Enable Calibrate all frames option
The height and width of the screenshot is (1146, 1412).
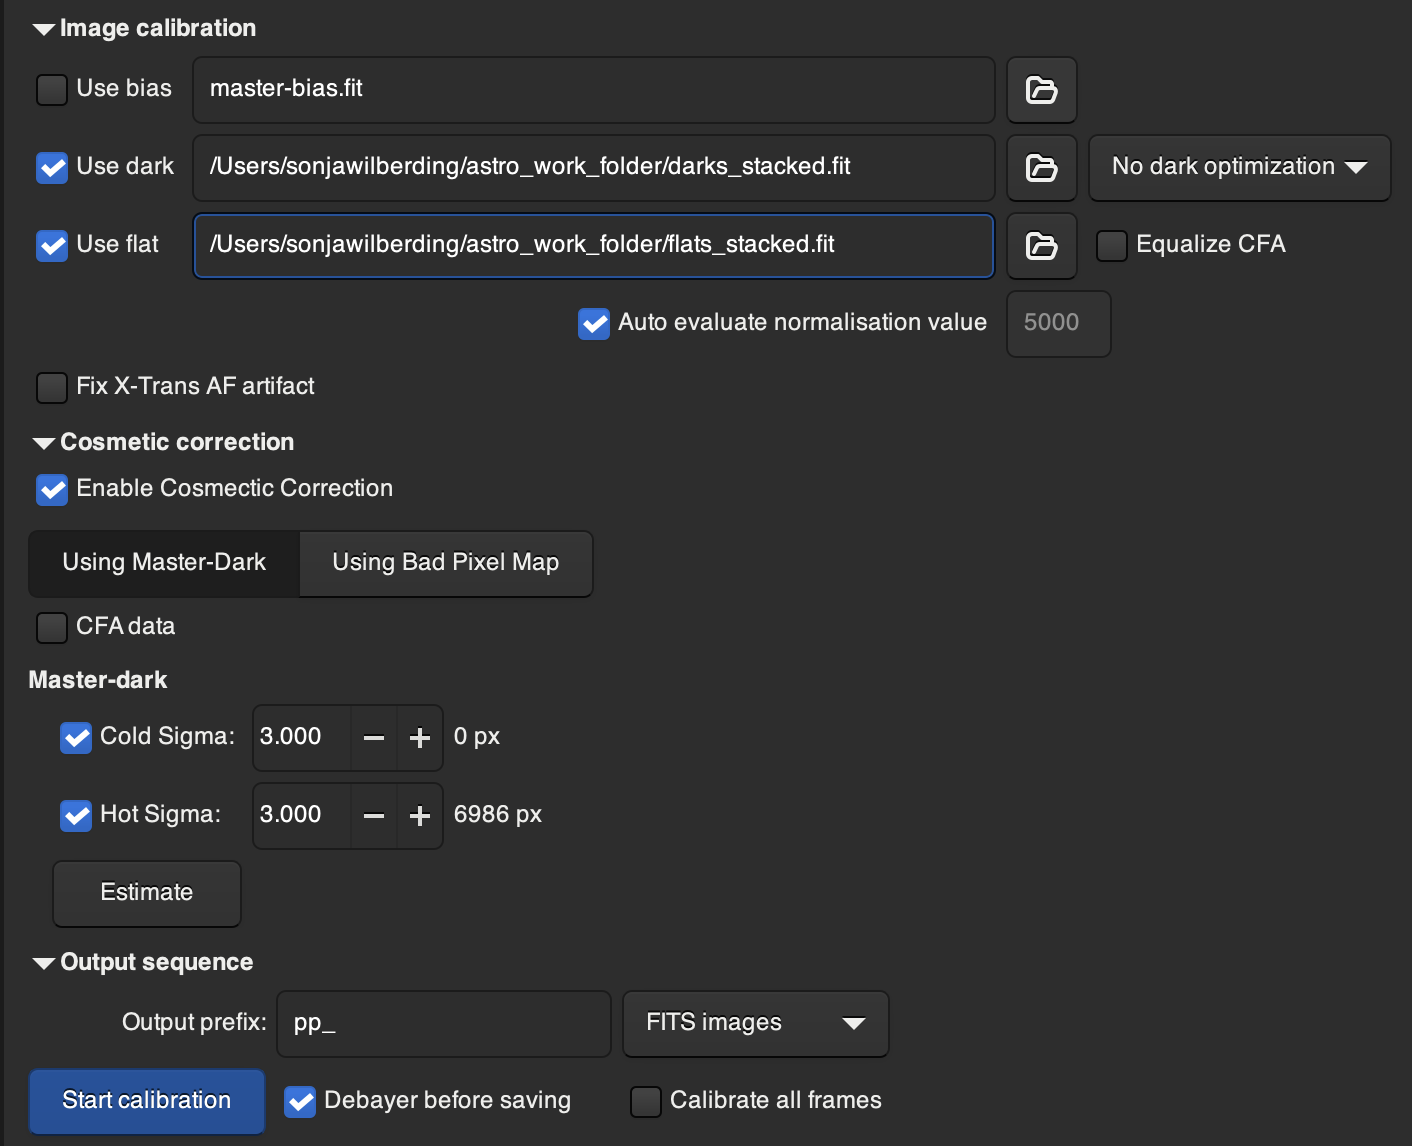pyautogui.click(x=646, y=1102)
